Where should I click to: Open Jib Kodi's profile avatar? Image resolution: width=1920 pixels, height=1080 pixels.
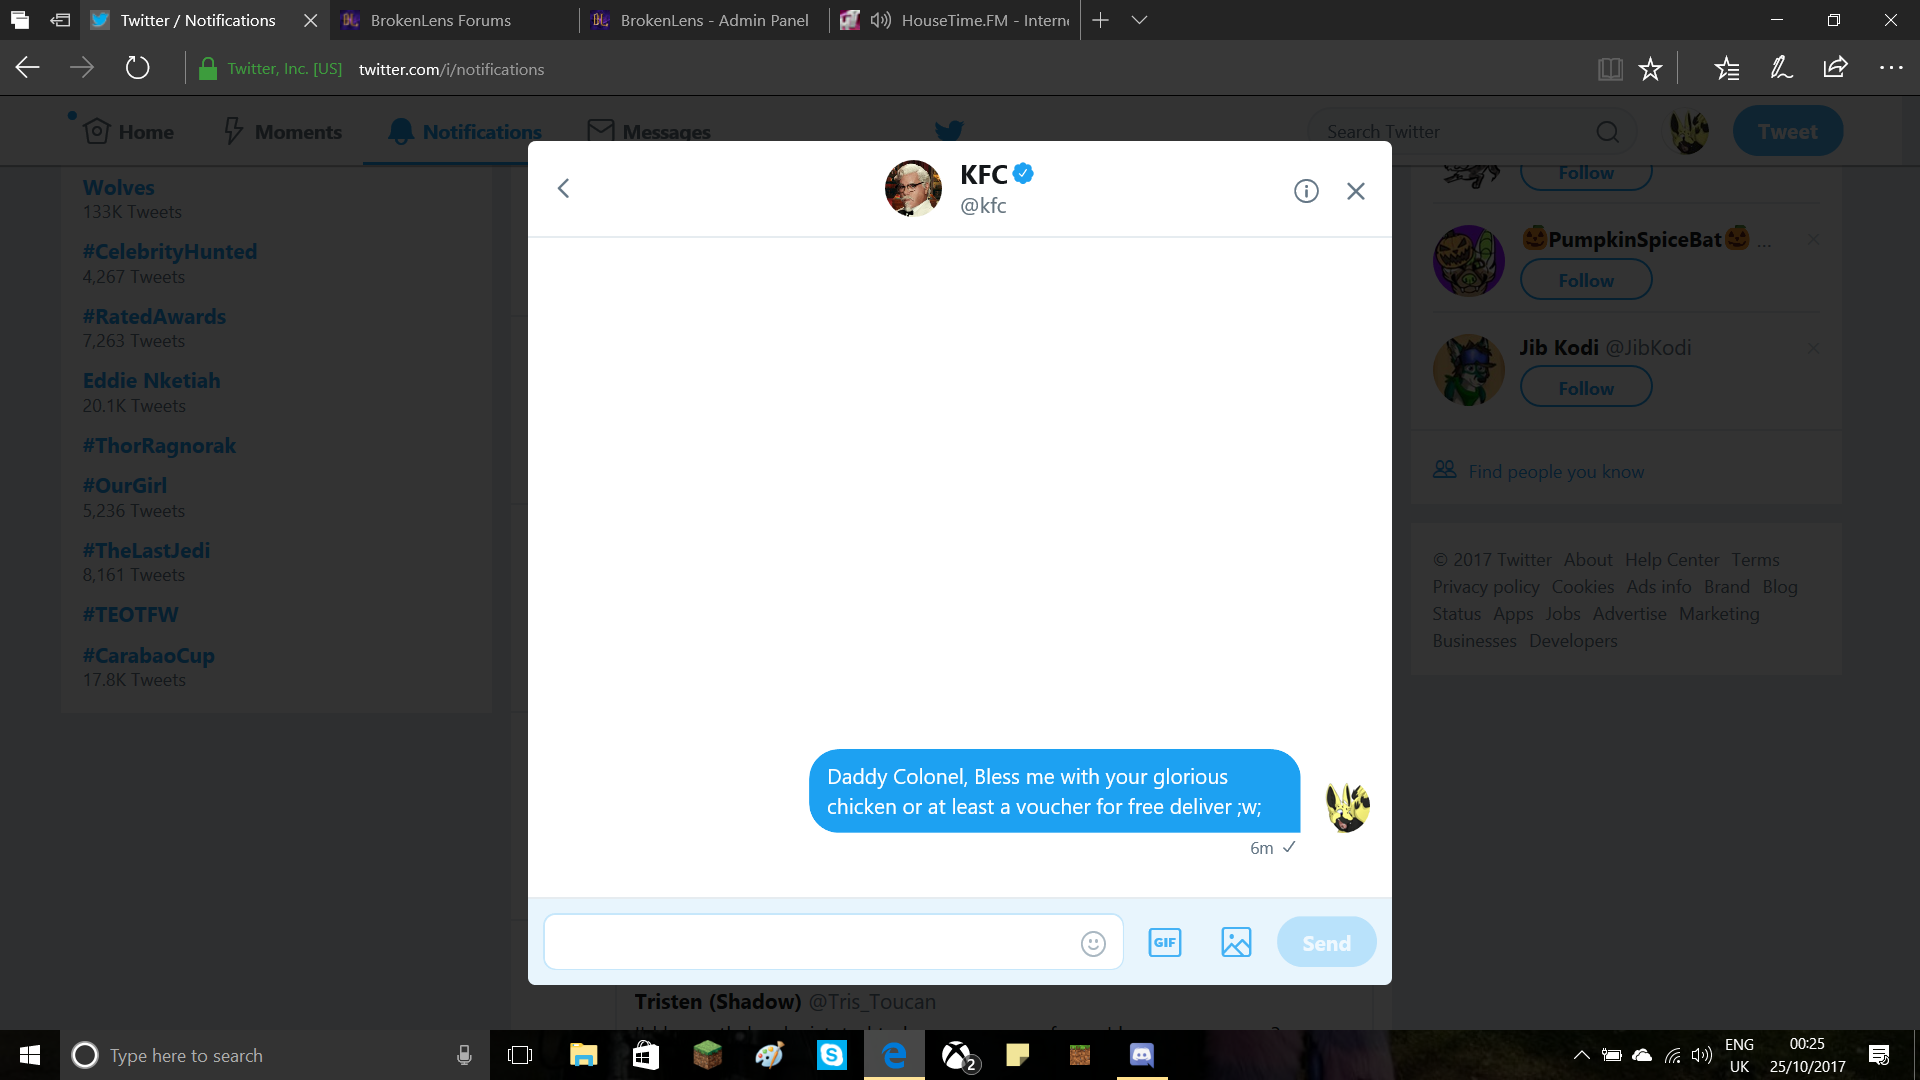(x=1468, y=369)
